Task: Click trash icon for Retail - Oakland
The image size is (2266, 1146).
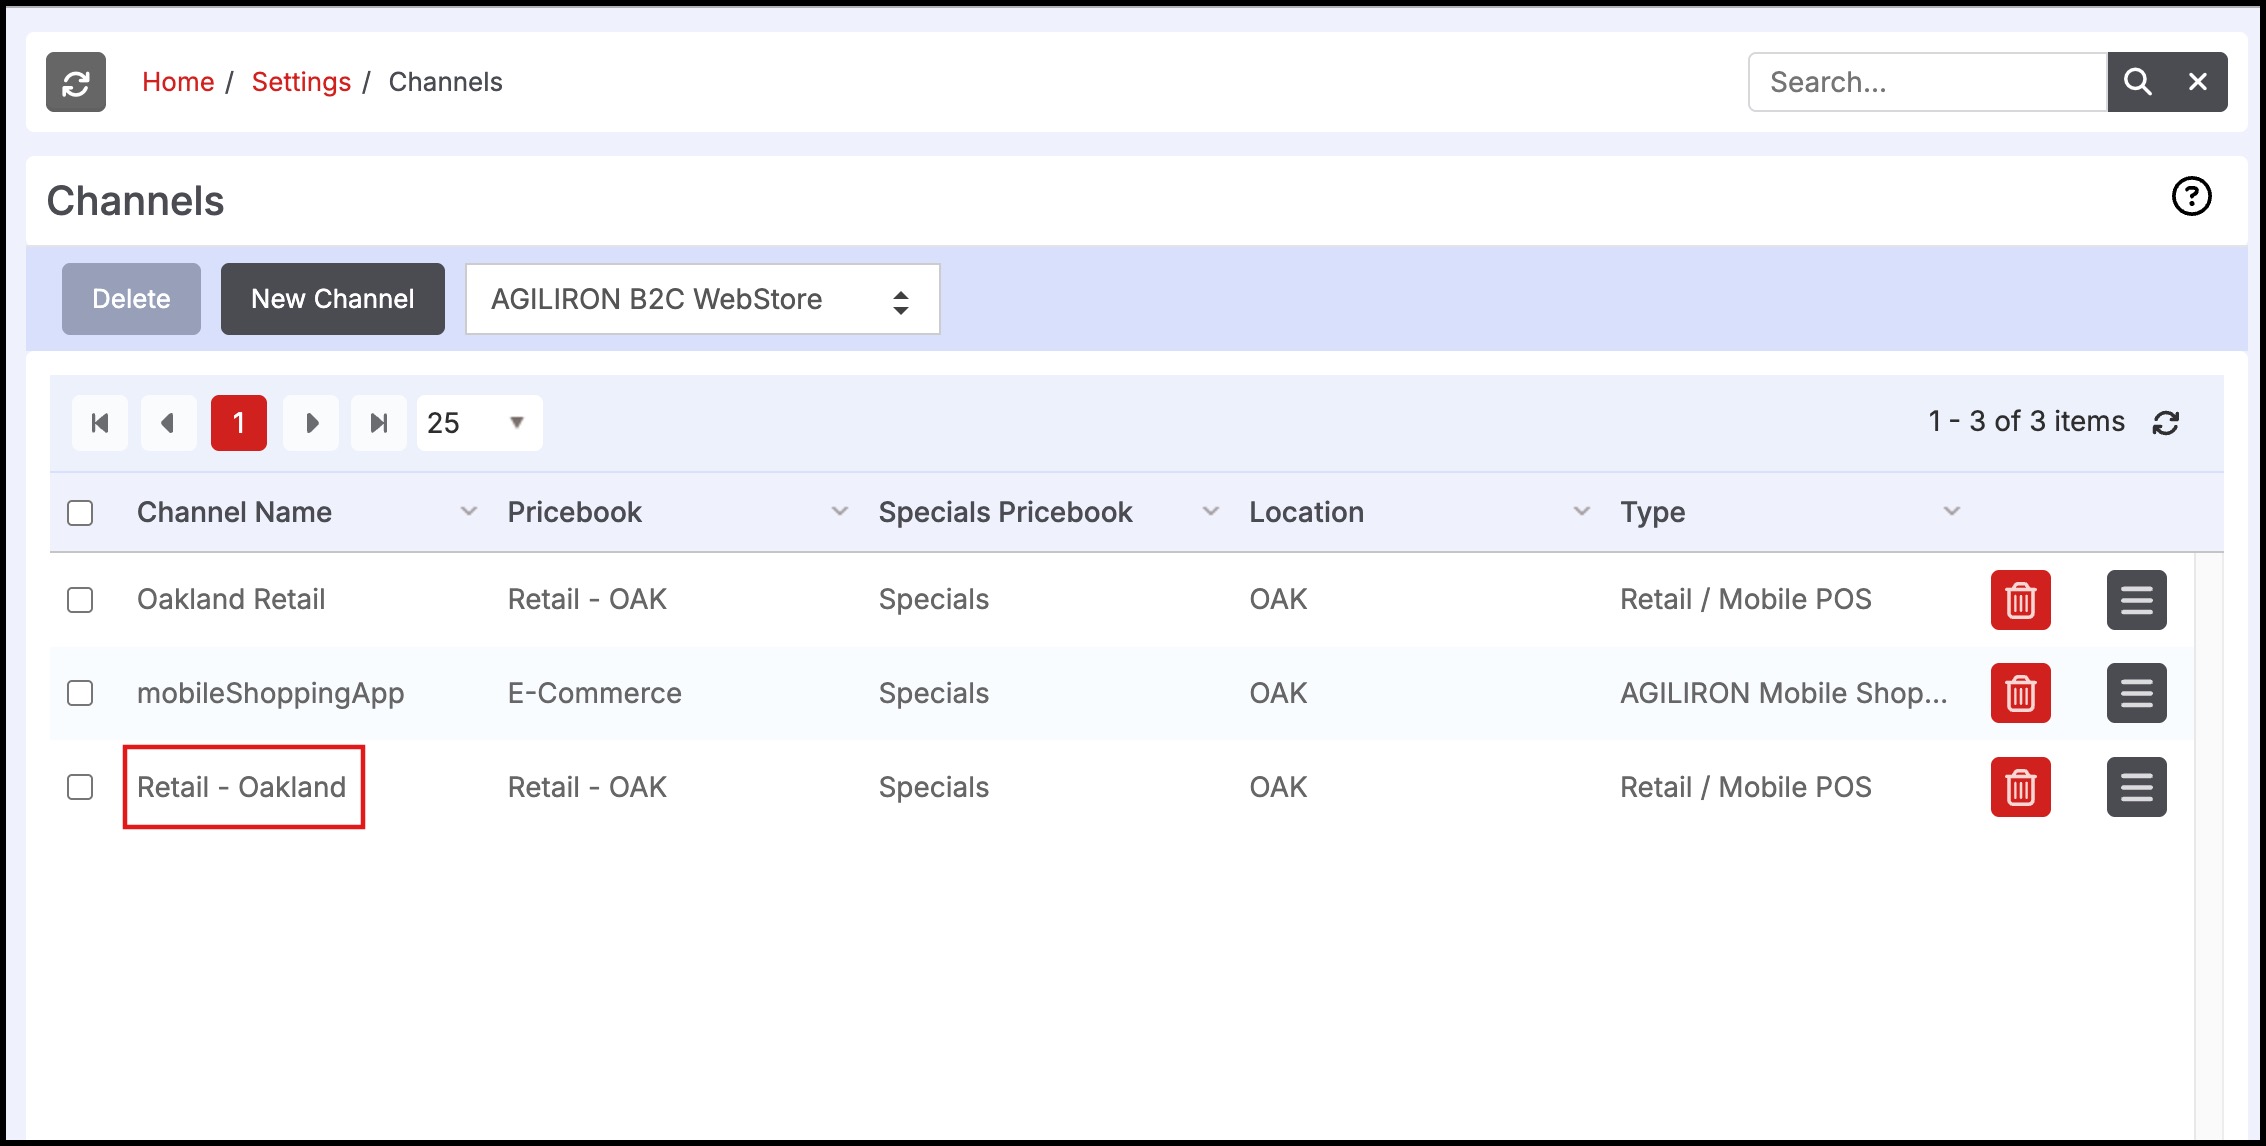Action: (x=2020, y=787)
